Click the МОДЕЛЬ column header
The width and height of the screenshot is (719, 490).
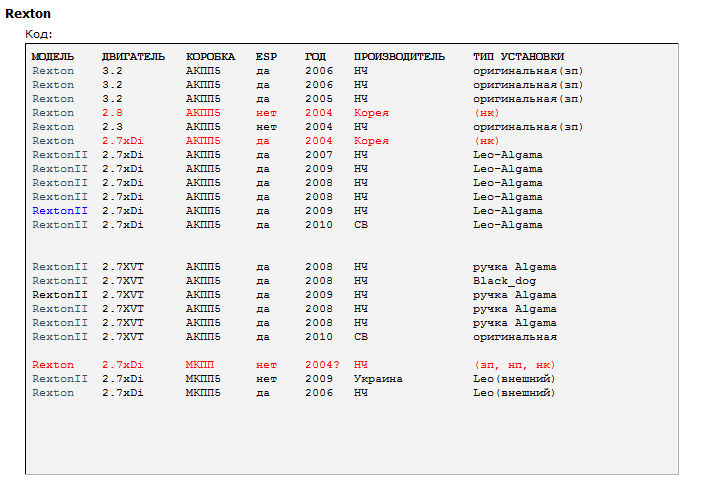click(53, 57)
